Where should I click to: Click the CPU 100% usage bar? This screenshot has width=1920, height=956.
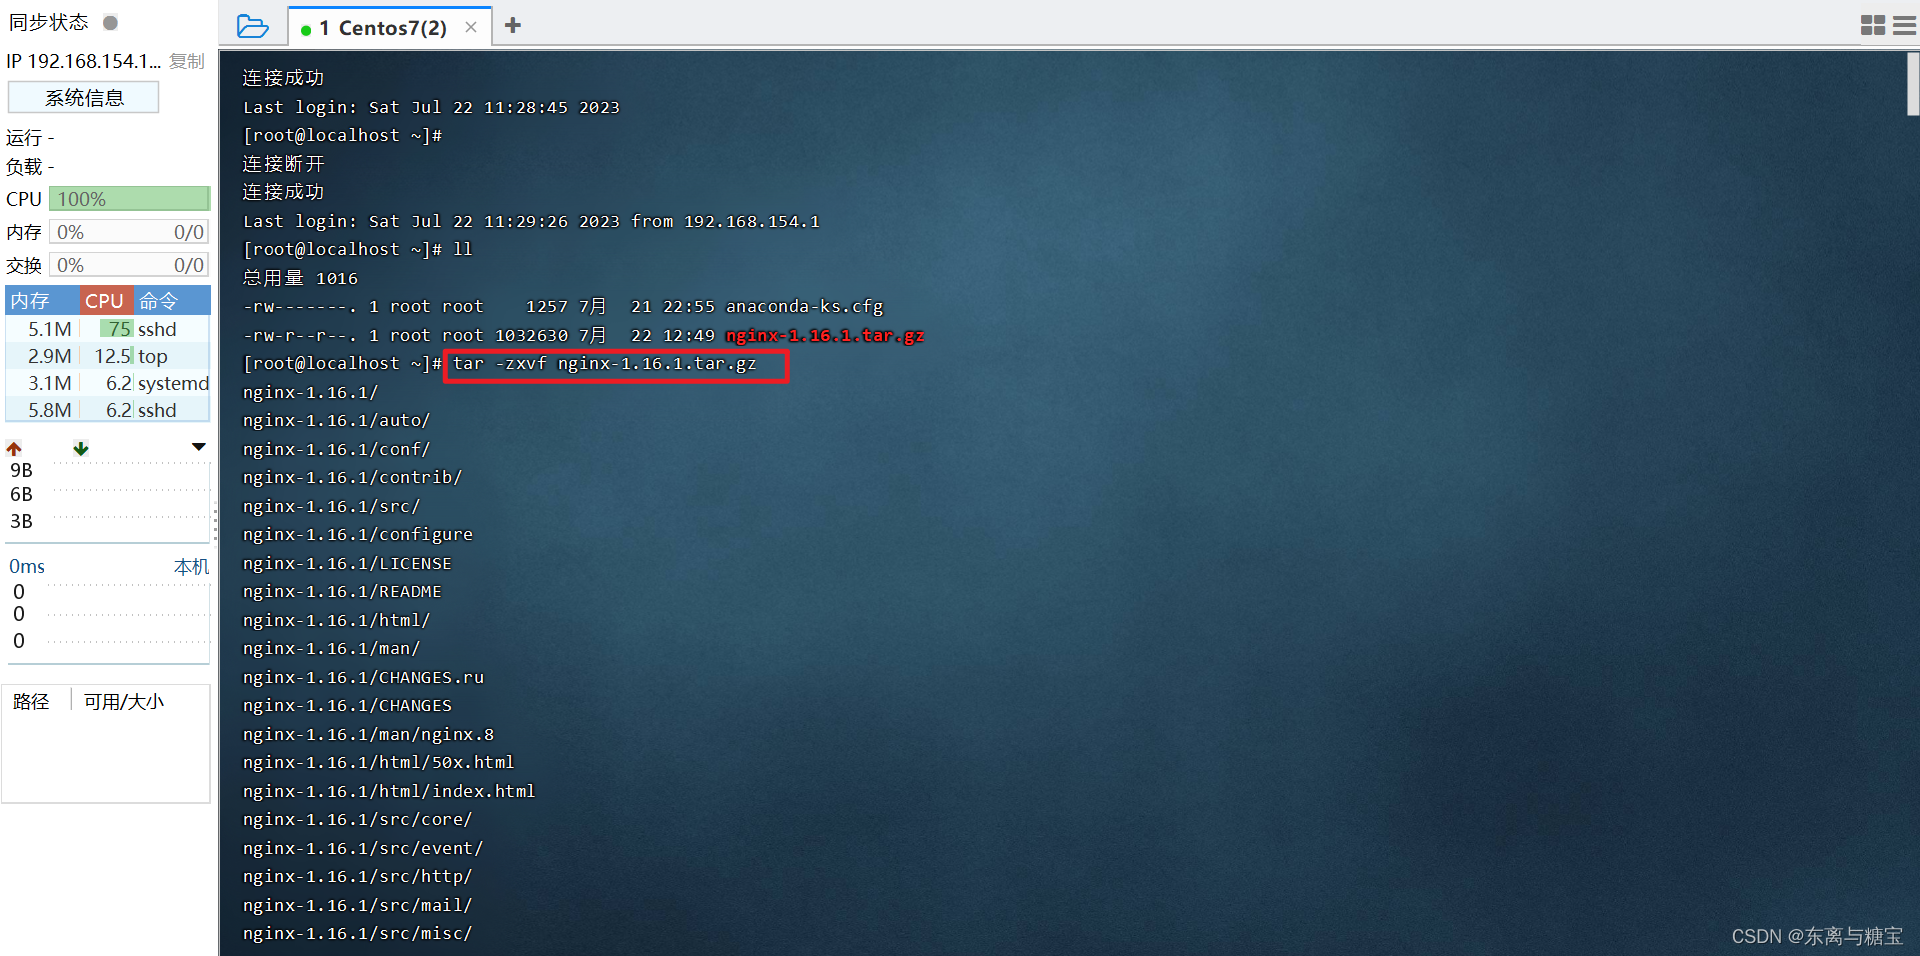130,199
